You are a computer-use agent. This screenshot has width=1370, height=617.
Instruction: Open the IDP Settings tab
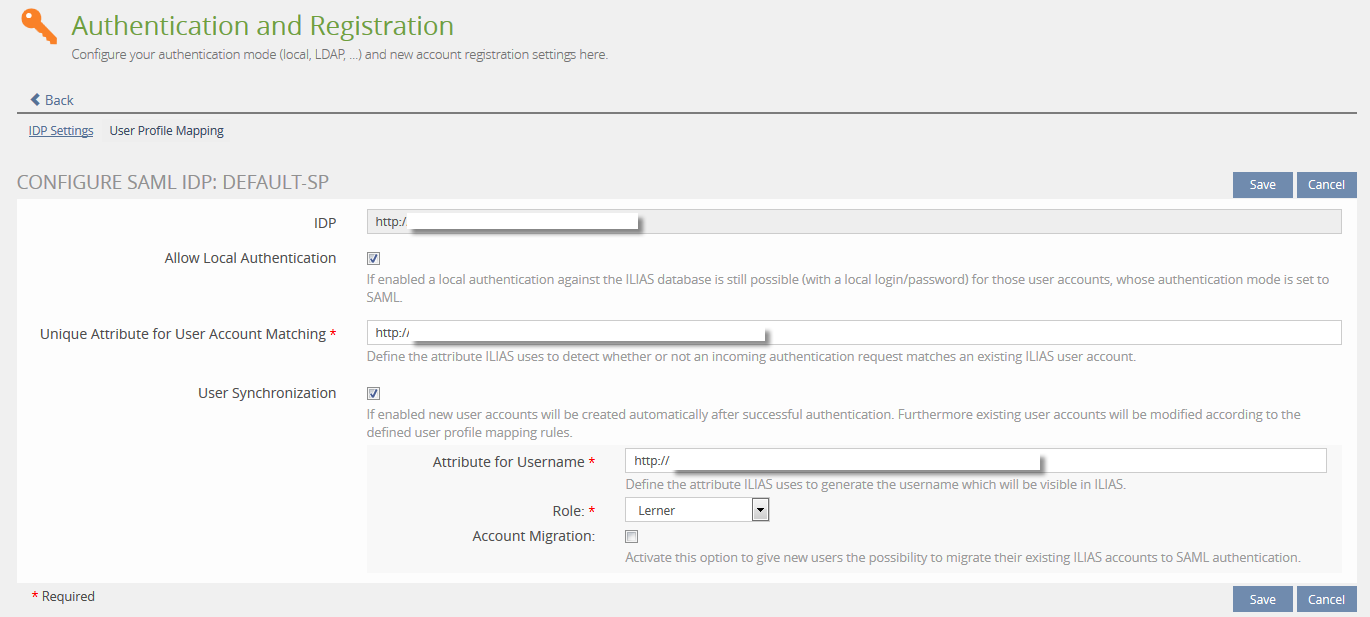click(61, 131)
